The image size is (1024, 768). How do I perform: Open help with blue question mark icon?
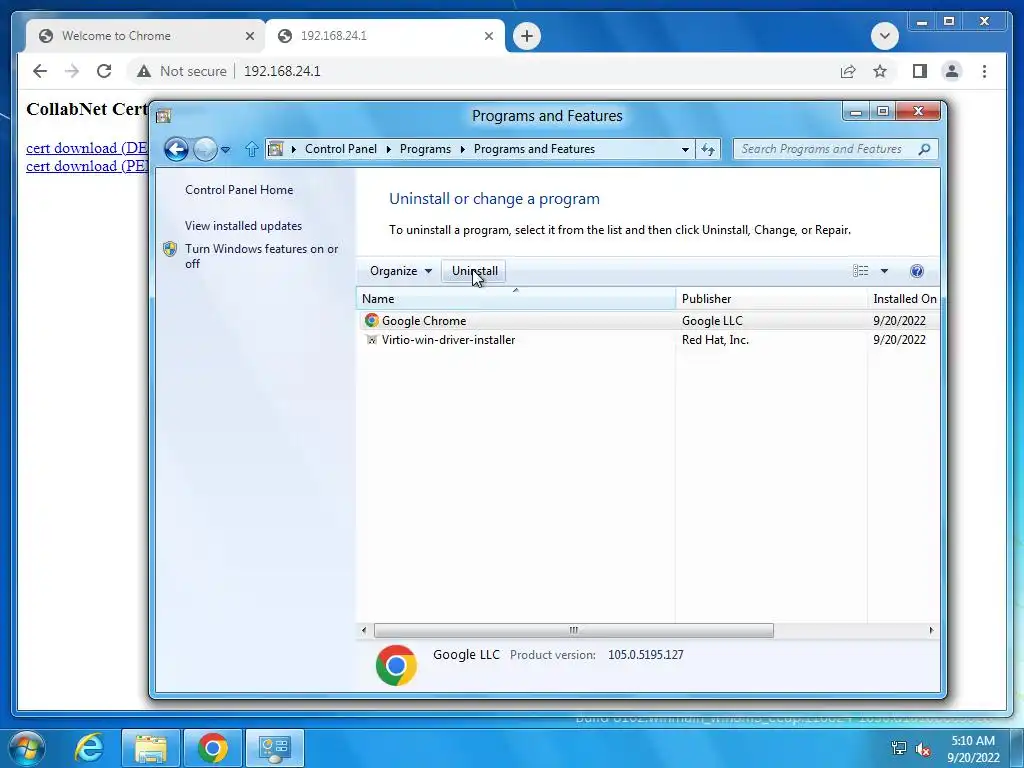point(917,271)
